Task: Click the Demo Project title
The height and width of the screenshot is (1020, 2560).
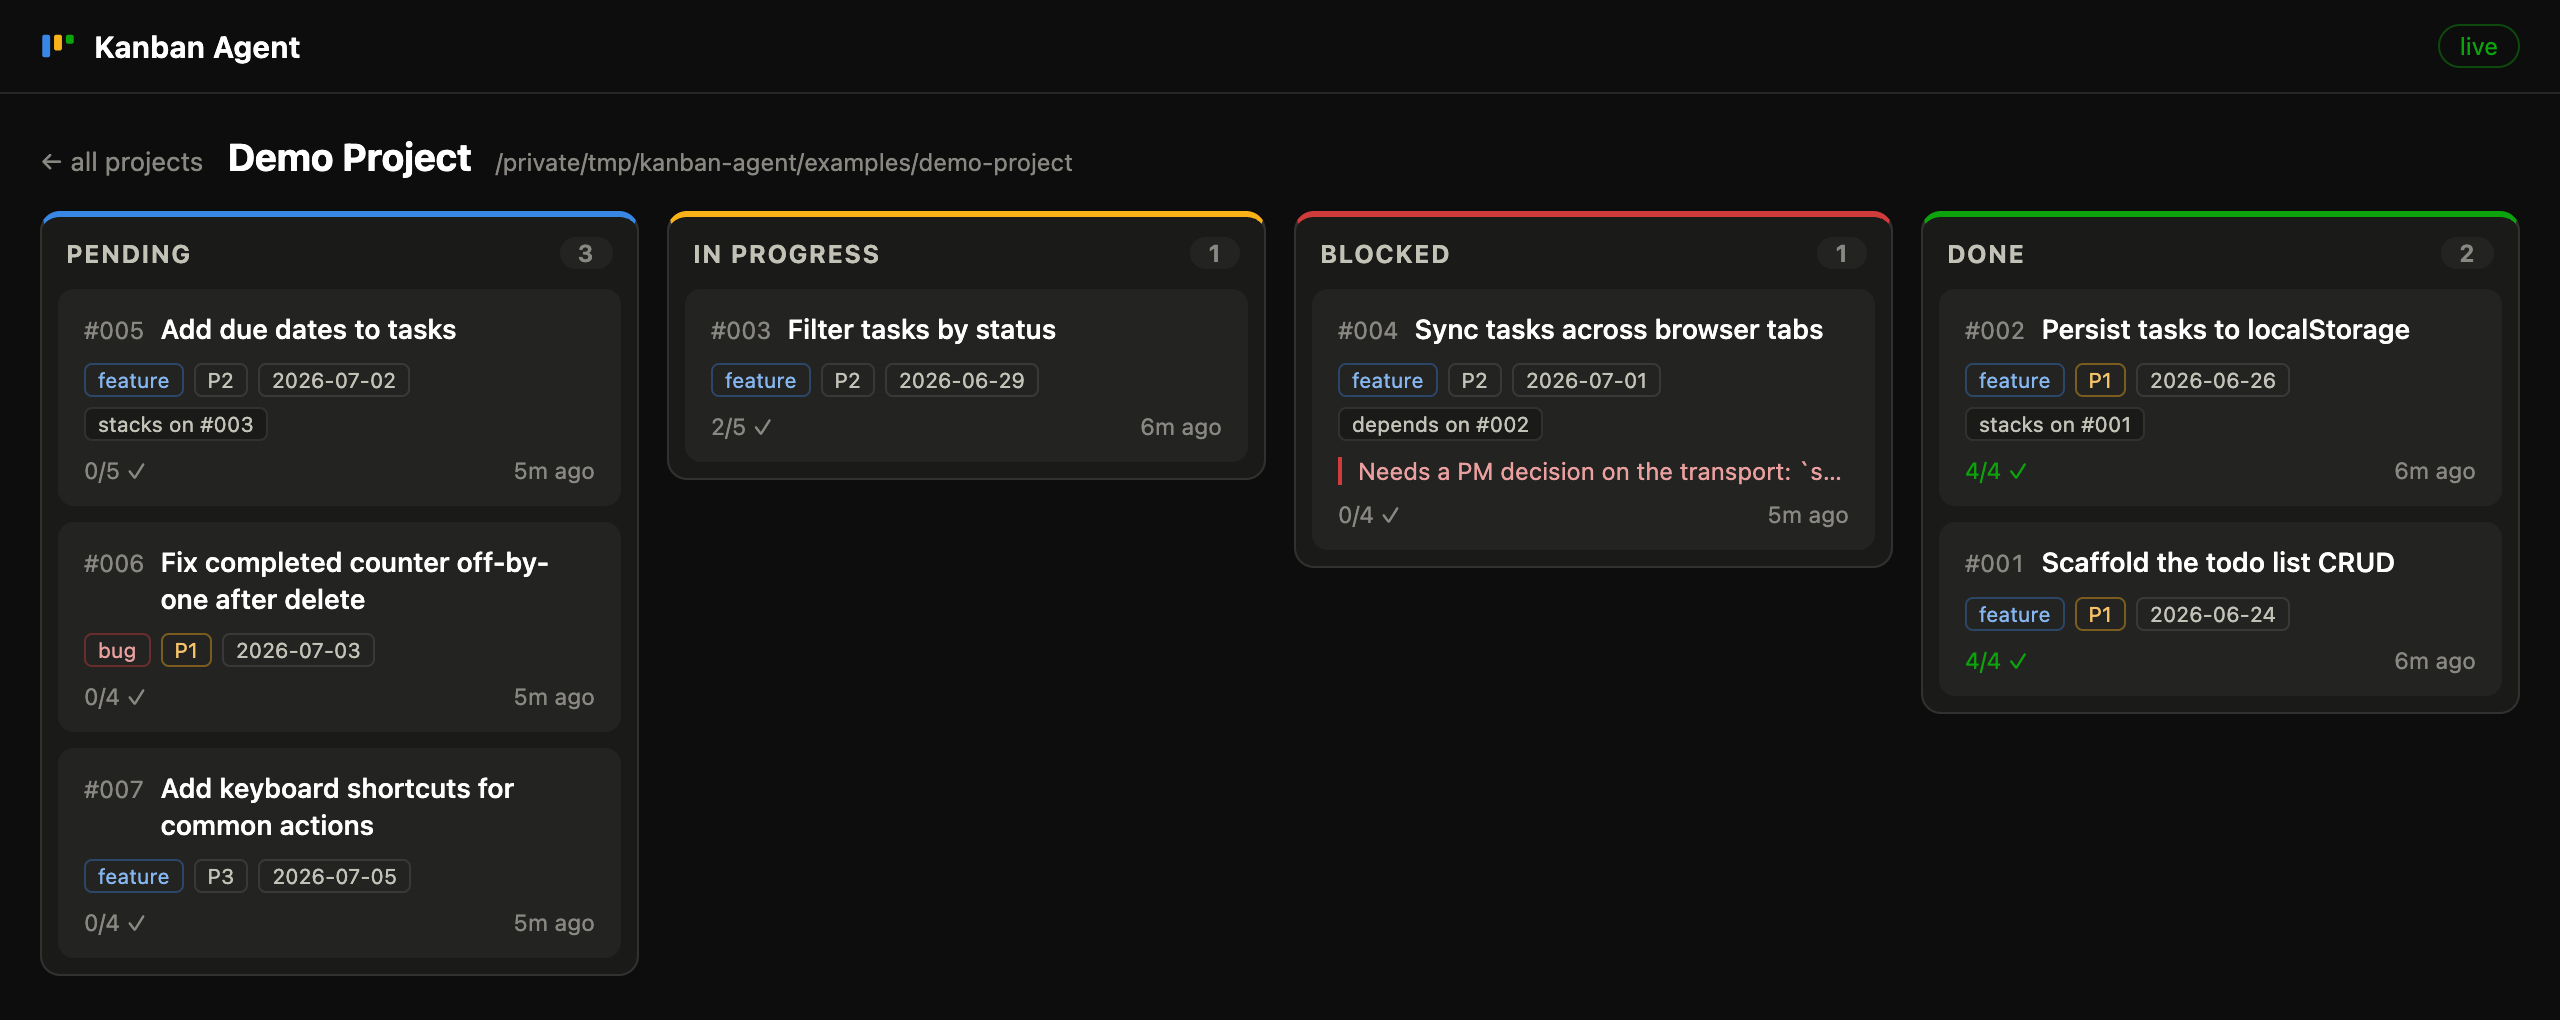Action: coord(349,159)
